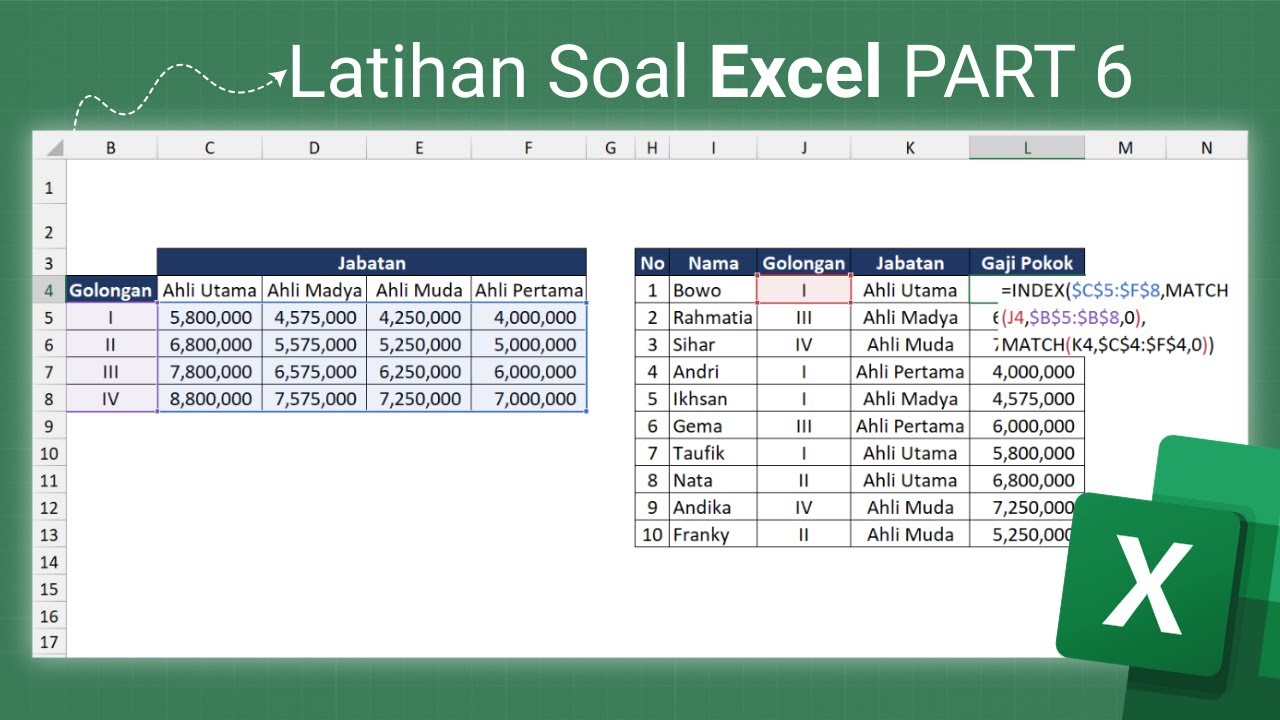The width and height of the screenshot is (1280, 720).
Task: Click the name cell Ikhsan
Action: point(713,399)
